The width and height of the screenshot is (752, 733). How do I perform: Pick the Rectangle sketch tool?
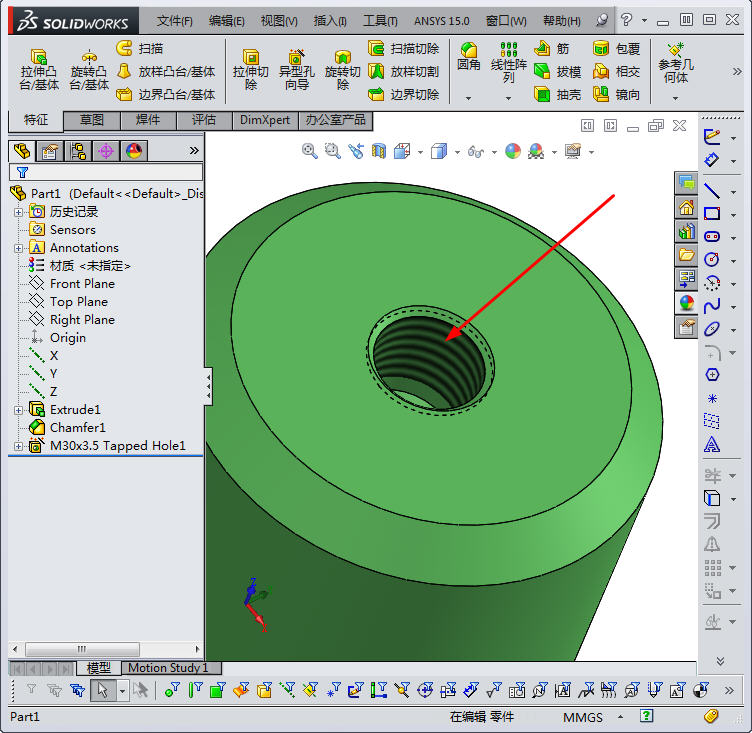pos(712,213)
